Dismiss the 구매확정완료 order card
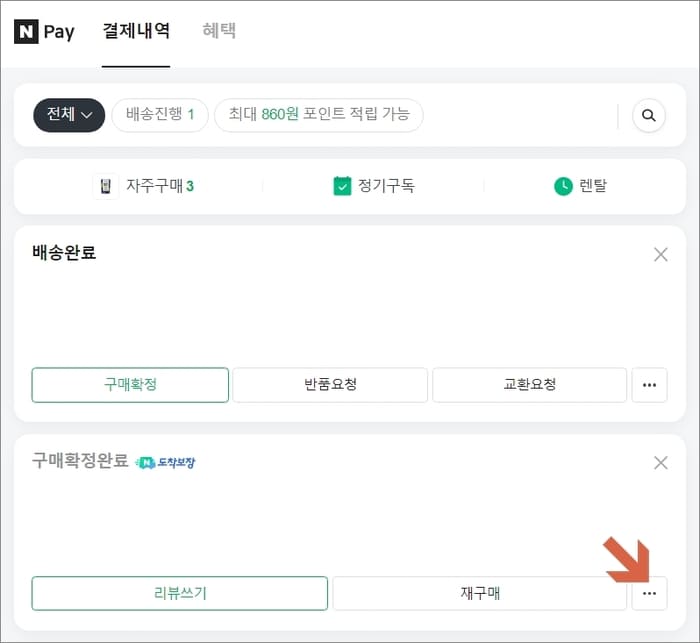700x643 pixels. coord(661,463)
